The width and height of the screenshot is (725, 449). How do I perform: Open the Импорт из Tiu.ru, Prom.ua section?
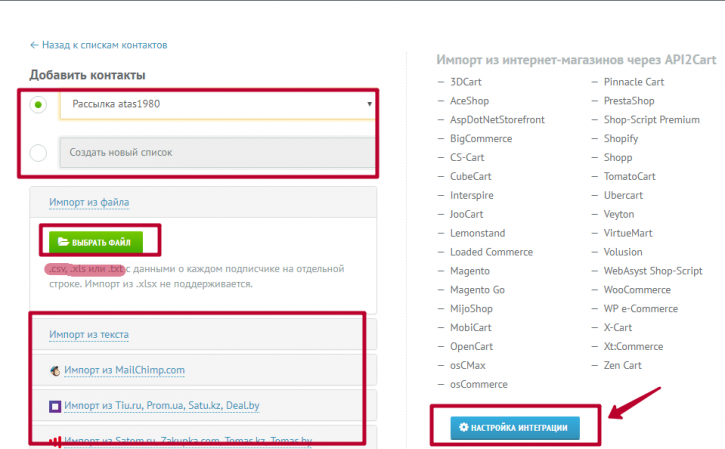pyautogui.click(x=162, y=406)
